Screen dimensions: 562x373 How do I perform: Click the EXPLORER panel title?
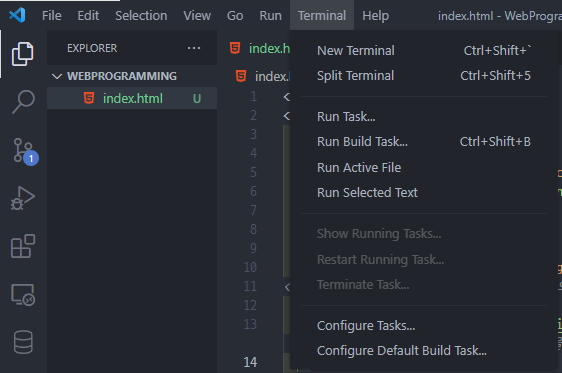pos(92,48)
